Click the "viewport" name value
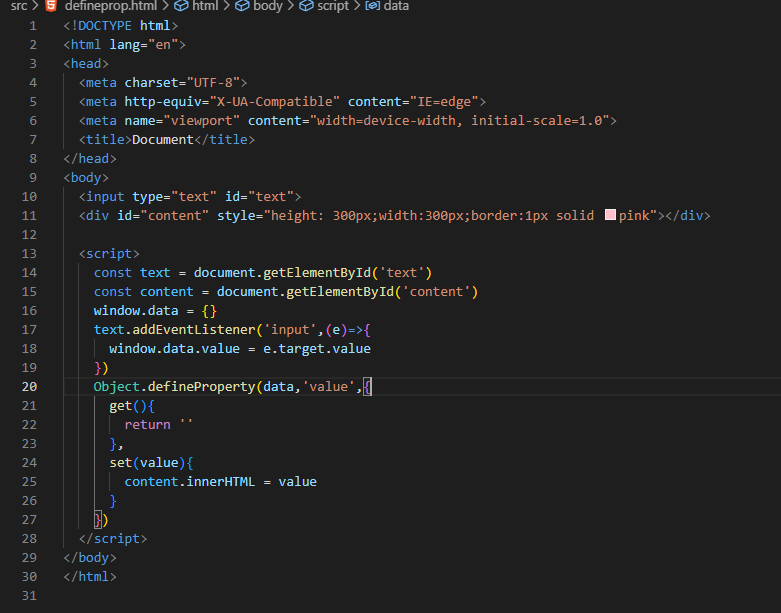The width and height of the screenshot is (781, 613). tap(202, 121)
